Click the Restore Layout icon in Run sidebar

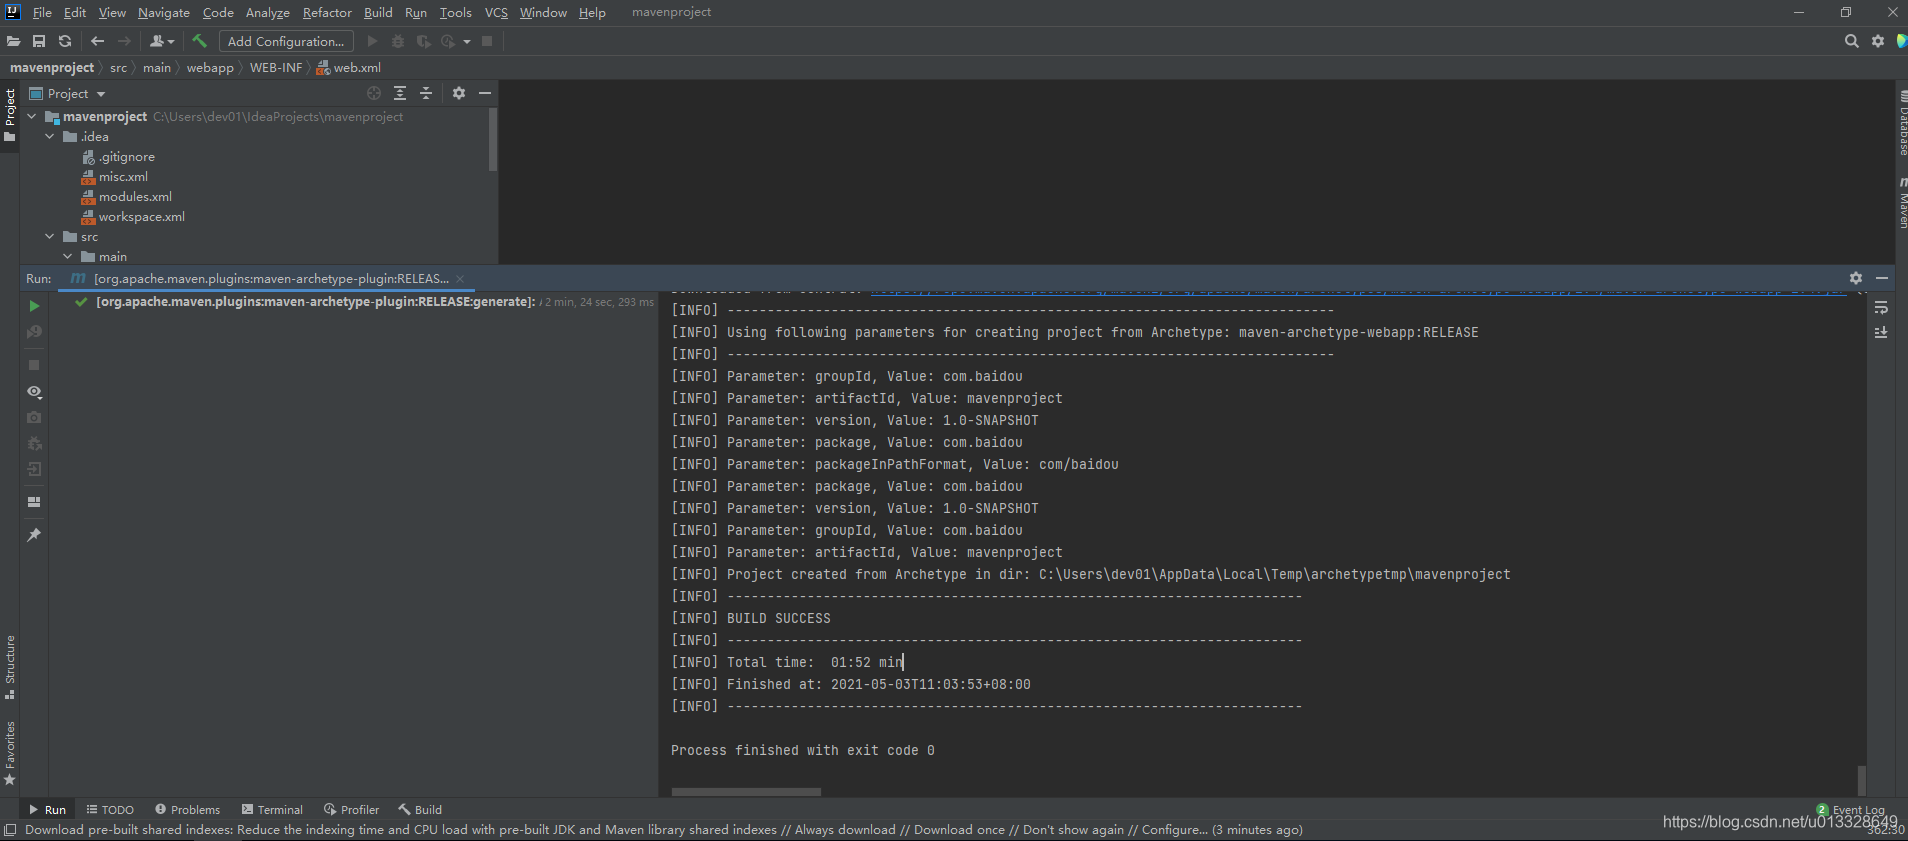(34, 502)
